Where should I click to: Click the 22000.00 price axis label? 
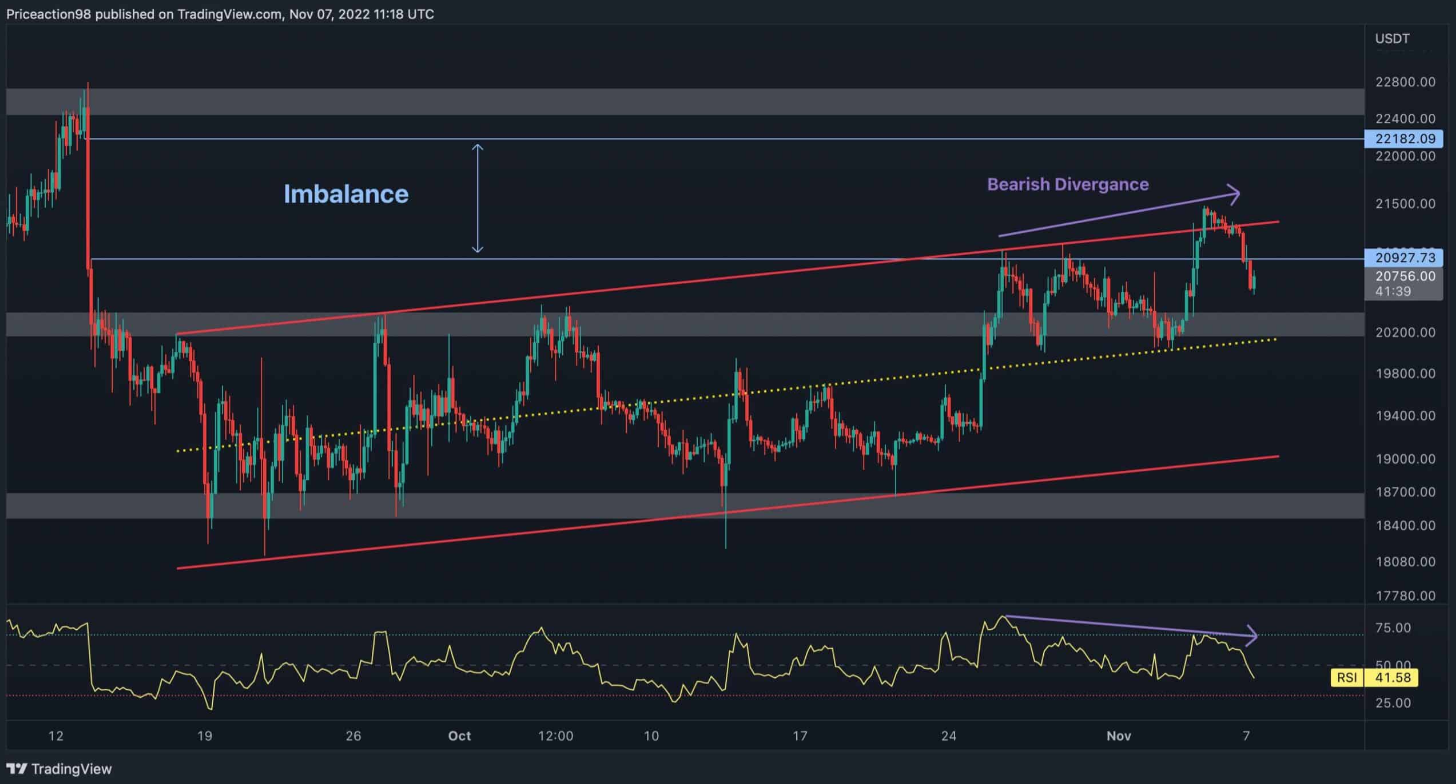pyautogui.click(x=1406, y=156)
